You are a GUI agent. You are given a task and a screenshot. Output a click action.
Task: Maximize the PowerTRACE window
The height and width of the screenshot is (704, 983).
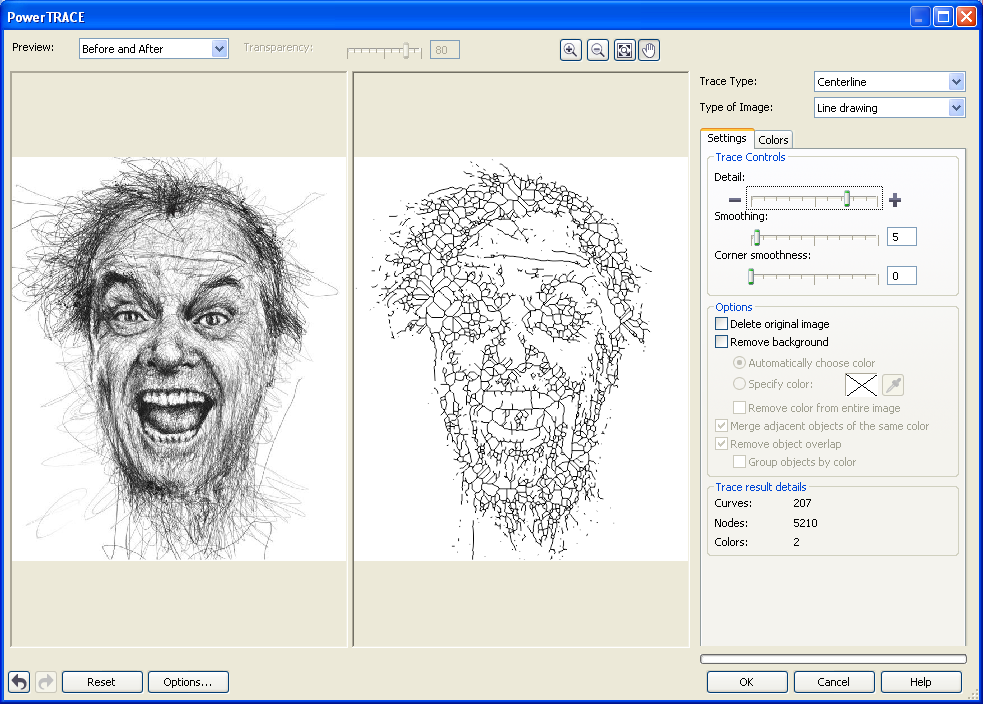point(943,16)
